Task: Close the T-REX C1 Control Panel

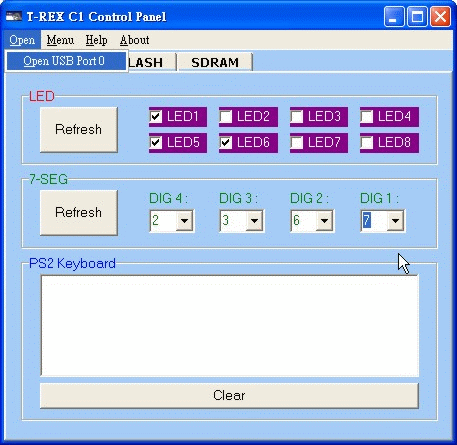Action: (x=440, y=16)
